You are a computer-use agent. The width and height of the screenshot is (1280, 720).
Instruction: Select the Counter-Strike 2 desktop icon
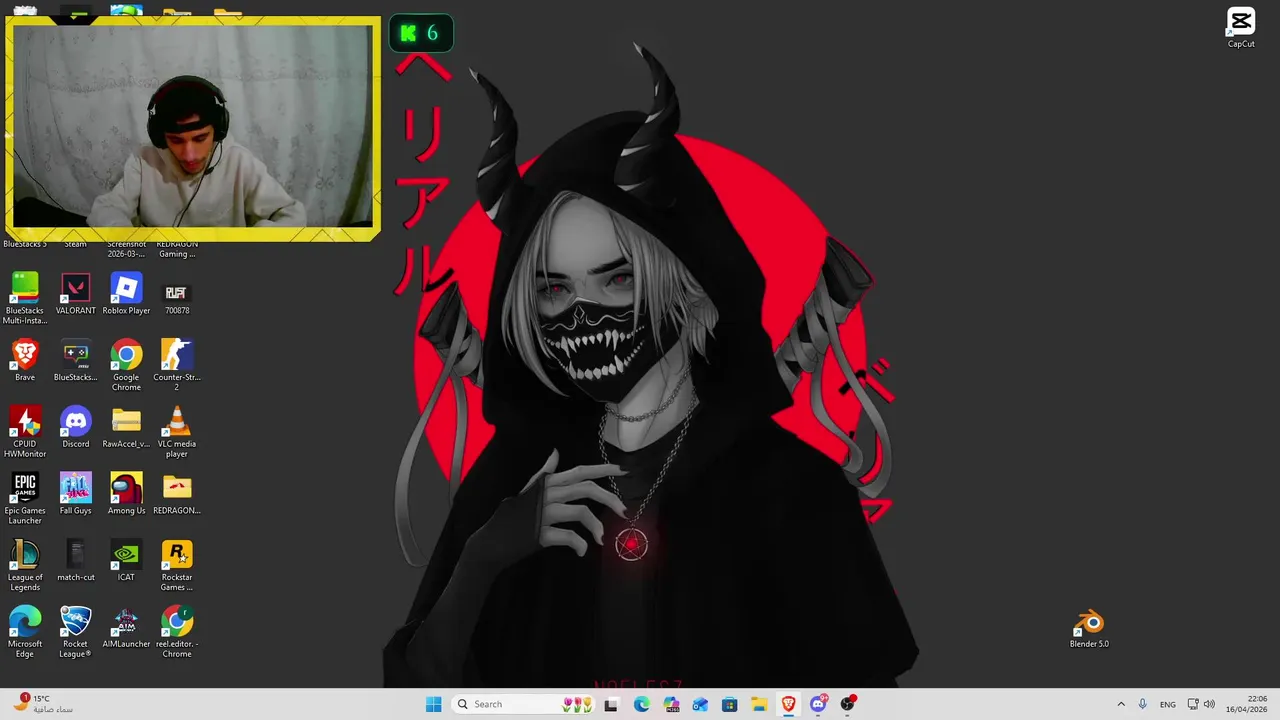(177, 365)
